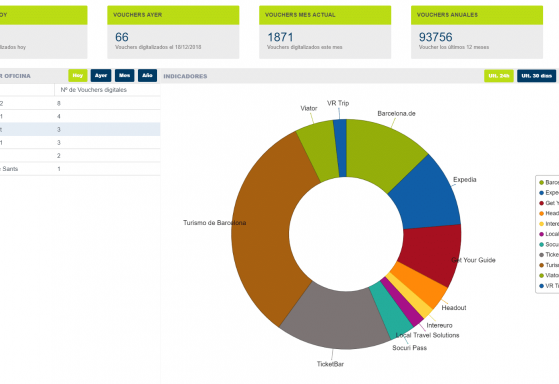559x384 pixels.
Task: Click the yellow Intereuro legend marker
Action: 541,224
